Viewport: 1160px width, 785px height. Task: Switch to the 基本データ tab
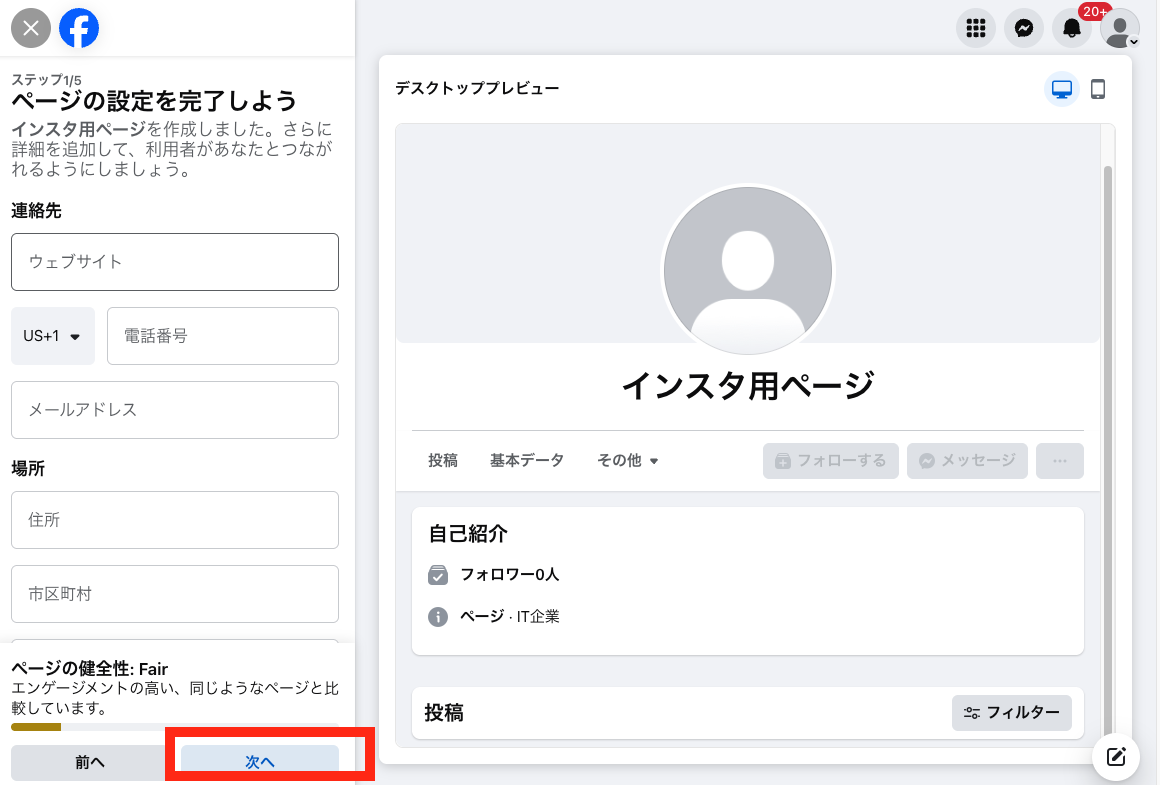(x=527, y=460)
